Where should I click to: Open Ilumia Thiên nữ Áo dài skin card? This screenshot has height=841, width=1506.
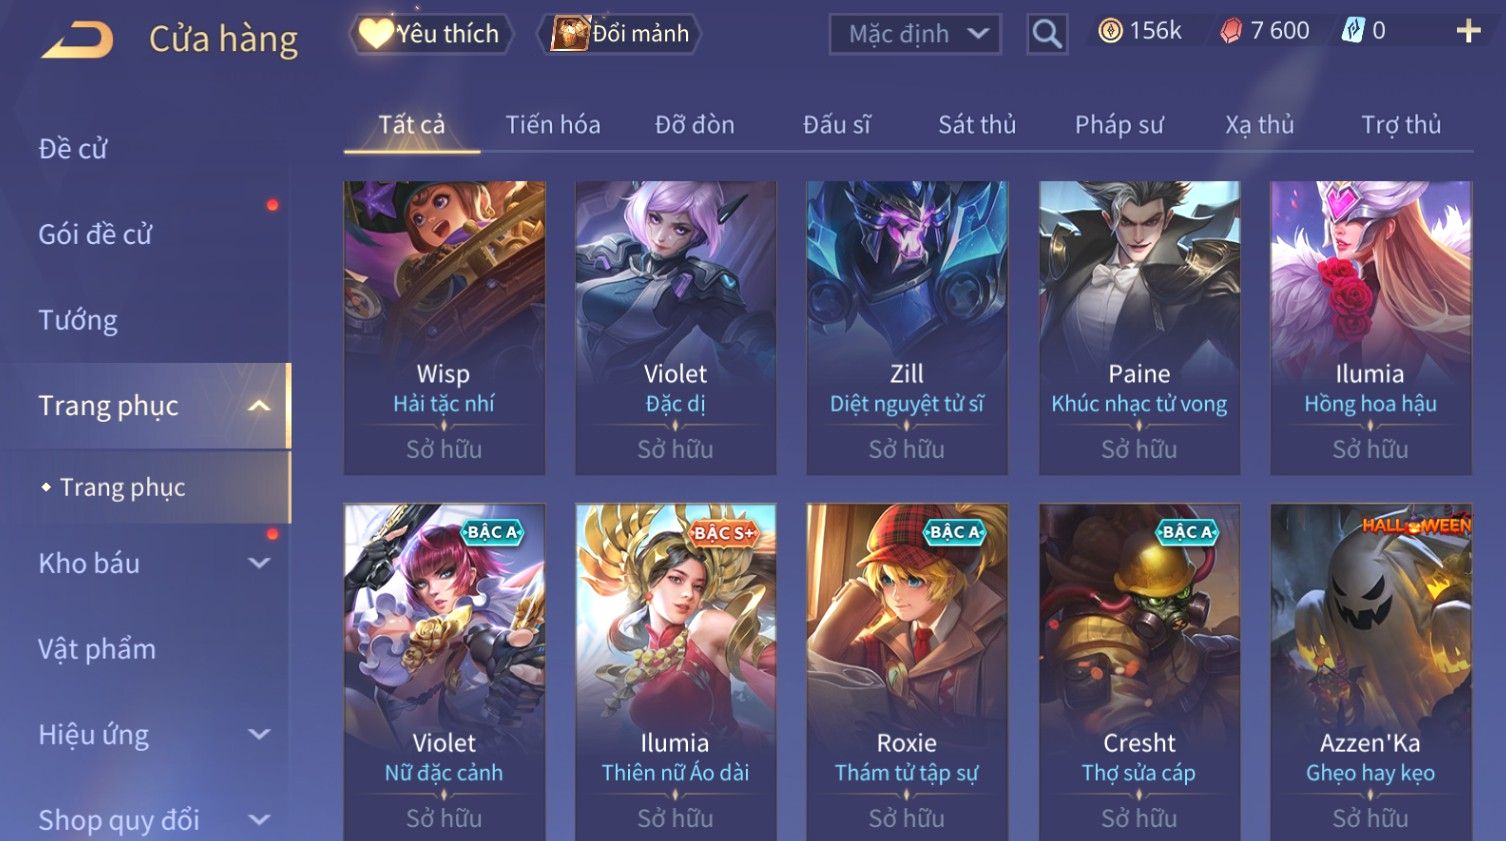point(676,672)
